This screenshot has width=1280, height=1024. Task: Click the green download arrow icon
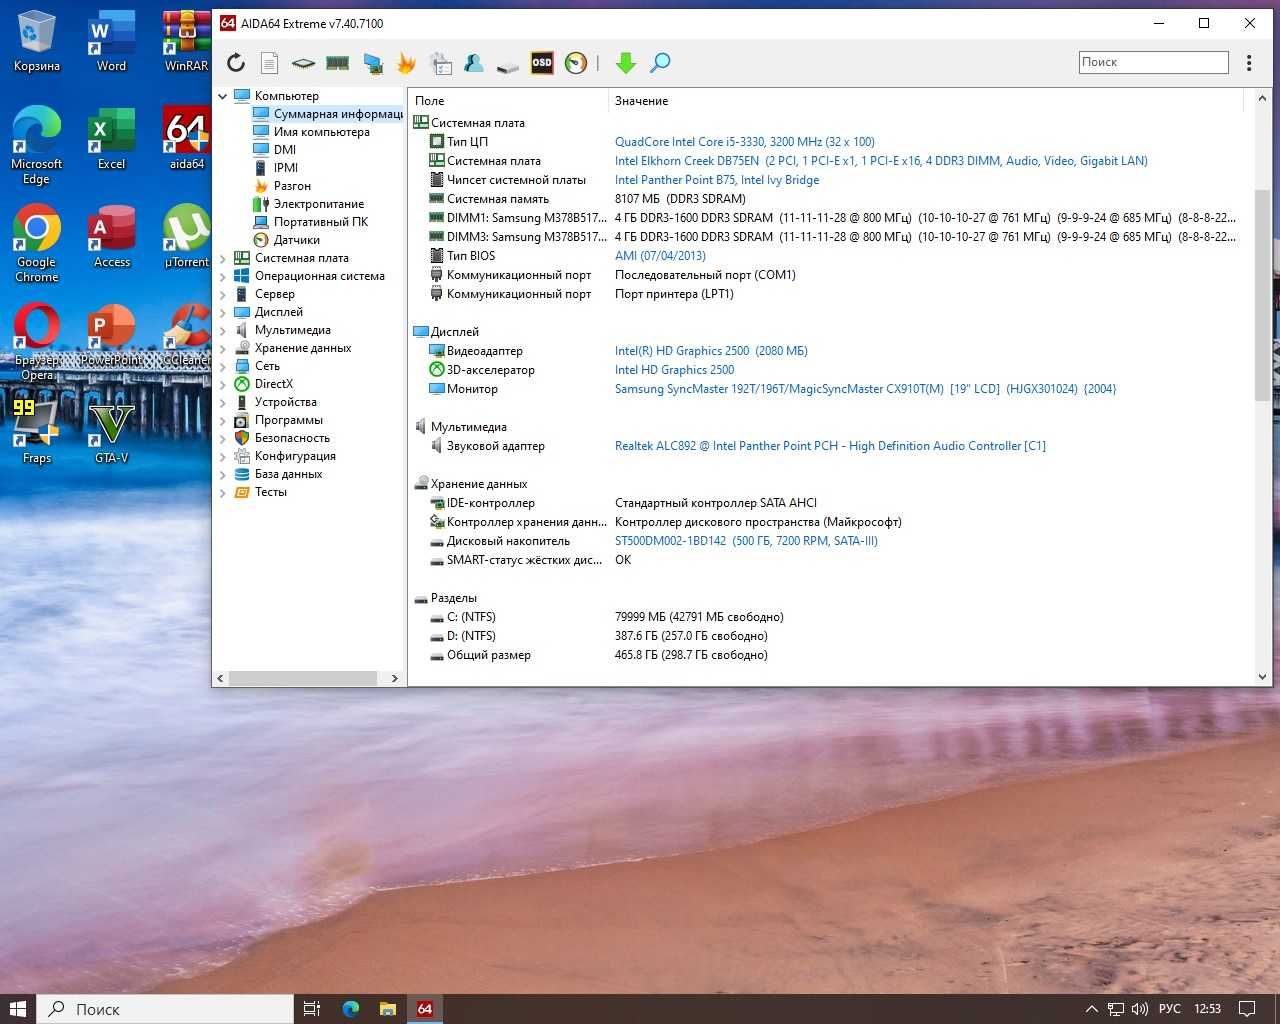pyautogui.click(x=626, y=63)
